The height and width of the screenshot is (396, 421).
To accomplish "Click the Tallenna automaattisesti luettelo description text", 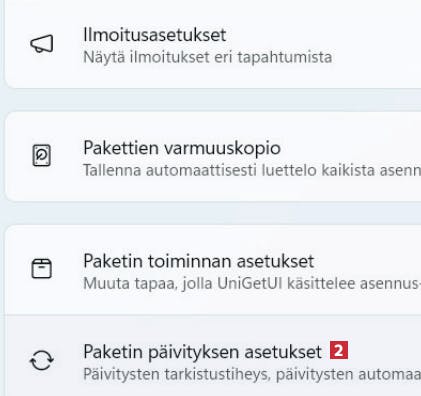I will pyautogui.click(x=252, y=170).
